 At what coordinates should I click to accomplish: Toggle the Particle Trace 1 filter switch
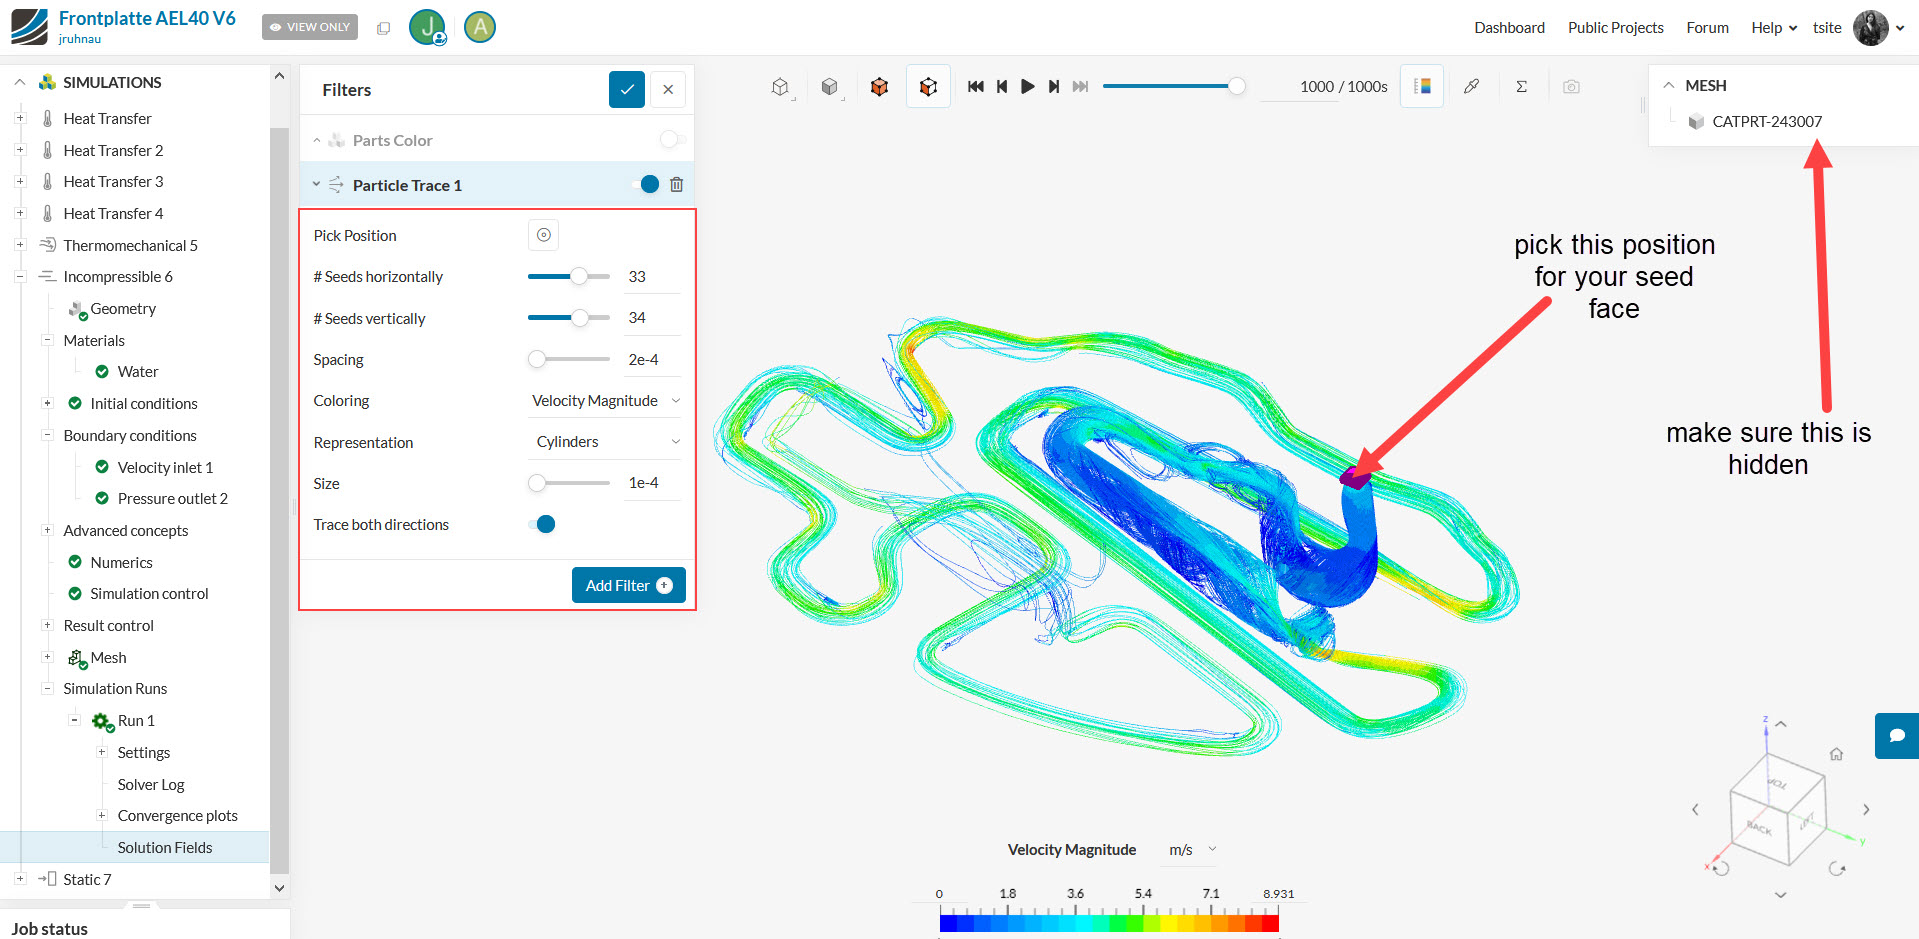[x=646, y=184]
